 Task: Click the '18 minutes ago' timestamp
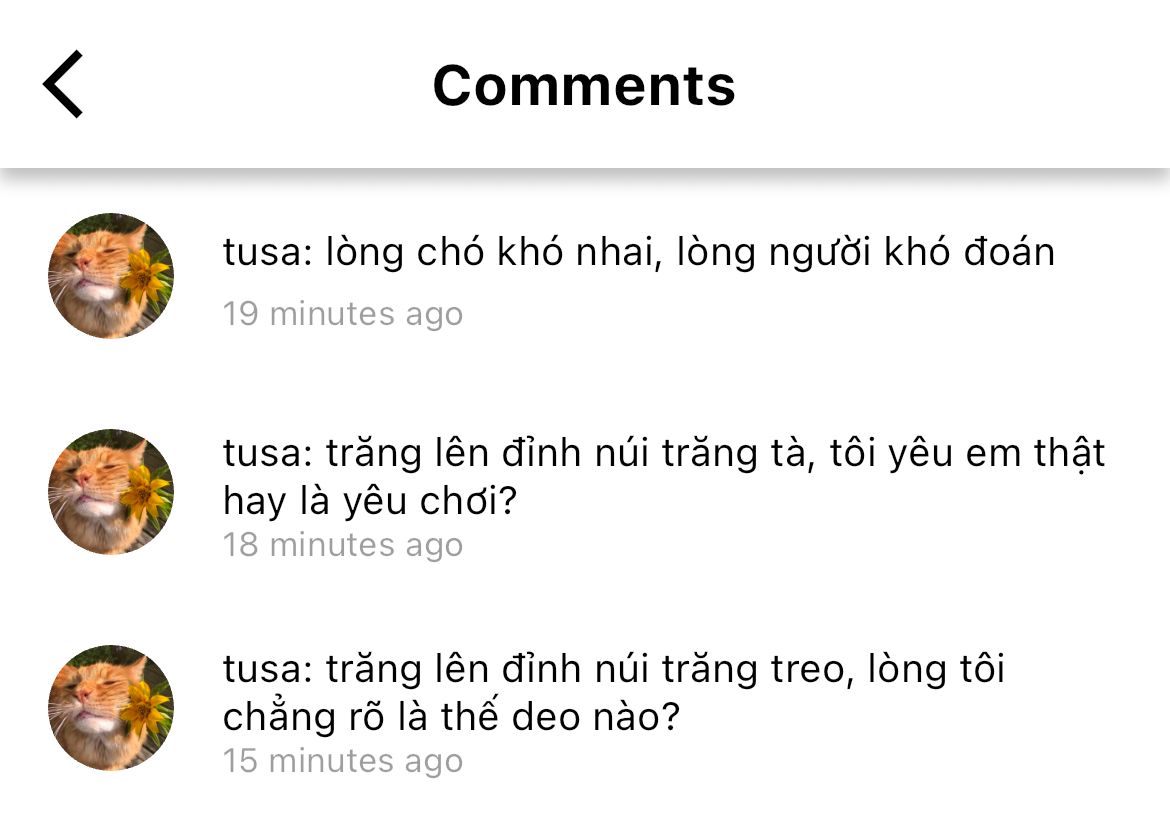tap(343, 545)
